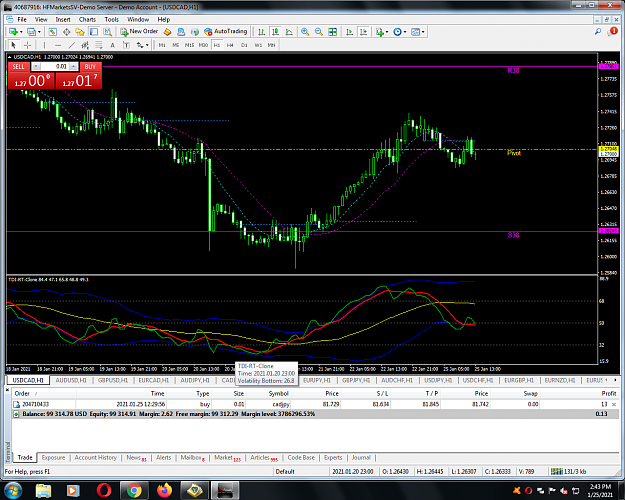
Task: Select the crosshair tool
Action: (x=28, y=45)
